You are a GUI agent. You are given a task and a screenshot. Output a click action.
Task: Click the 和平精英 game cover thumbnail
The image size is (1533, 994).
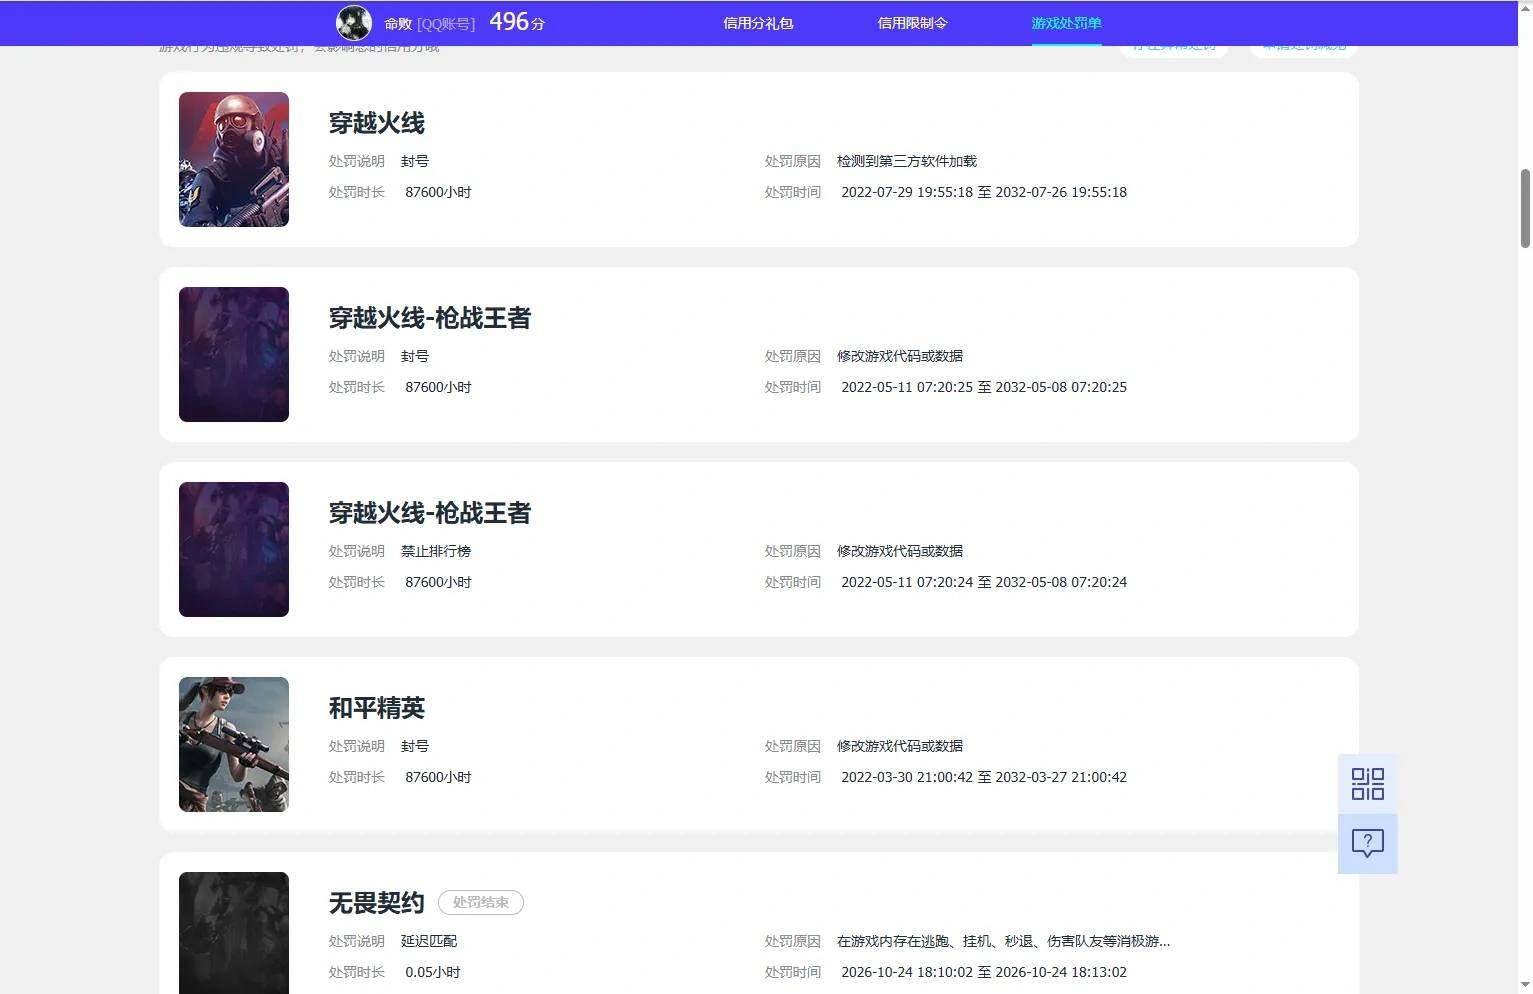[x=234, y=744]
